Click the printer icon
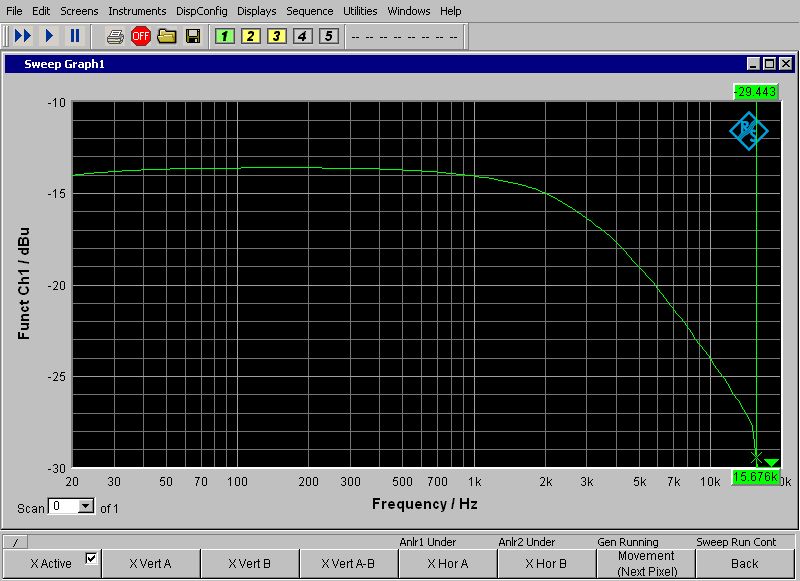Screen dimensions: 800x581 coord(115,37)
